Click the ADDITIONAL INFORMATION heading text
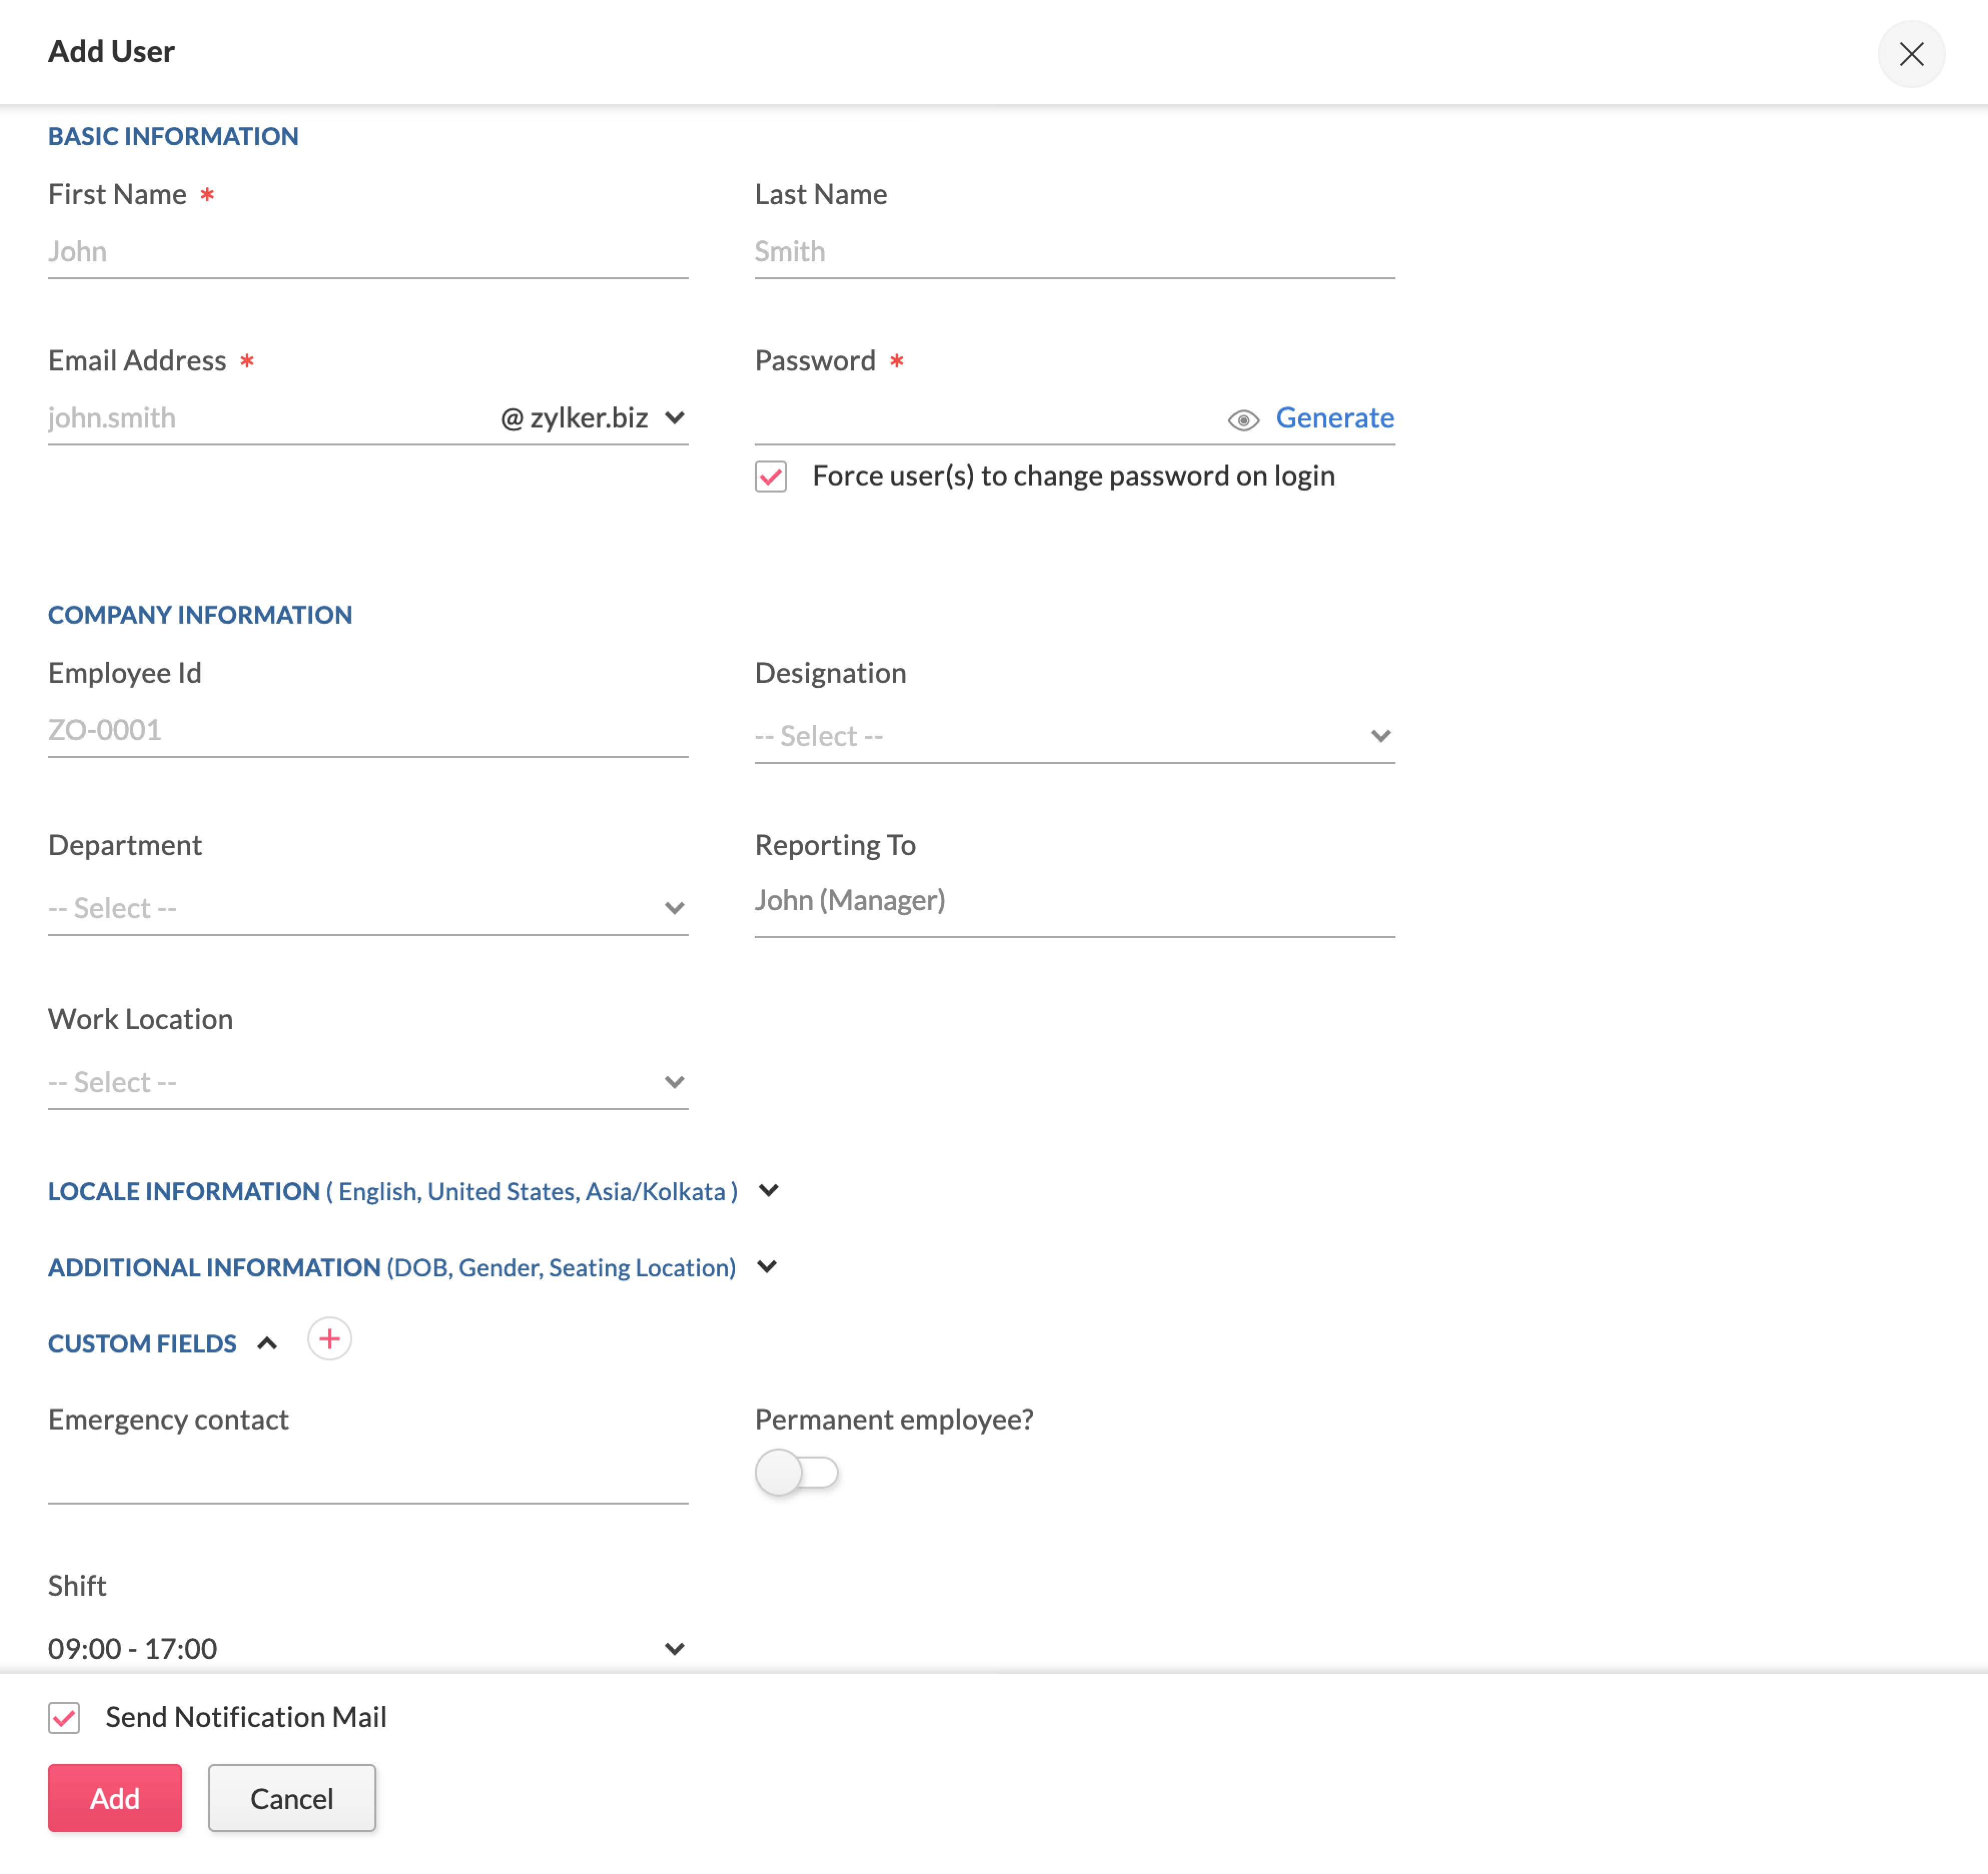The height and width of the screenshot is (1874, 1988). point(214,1267)
